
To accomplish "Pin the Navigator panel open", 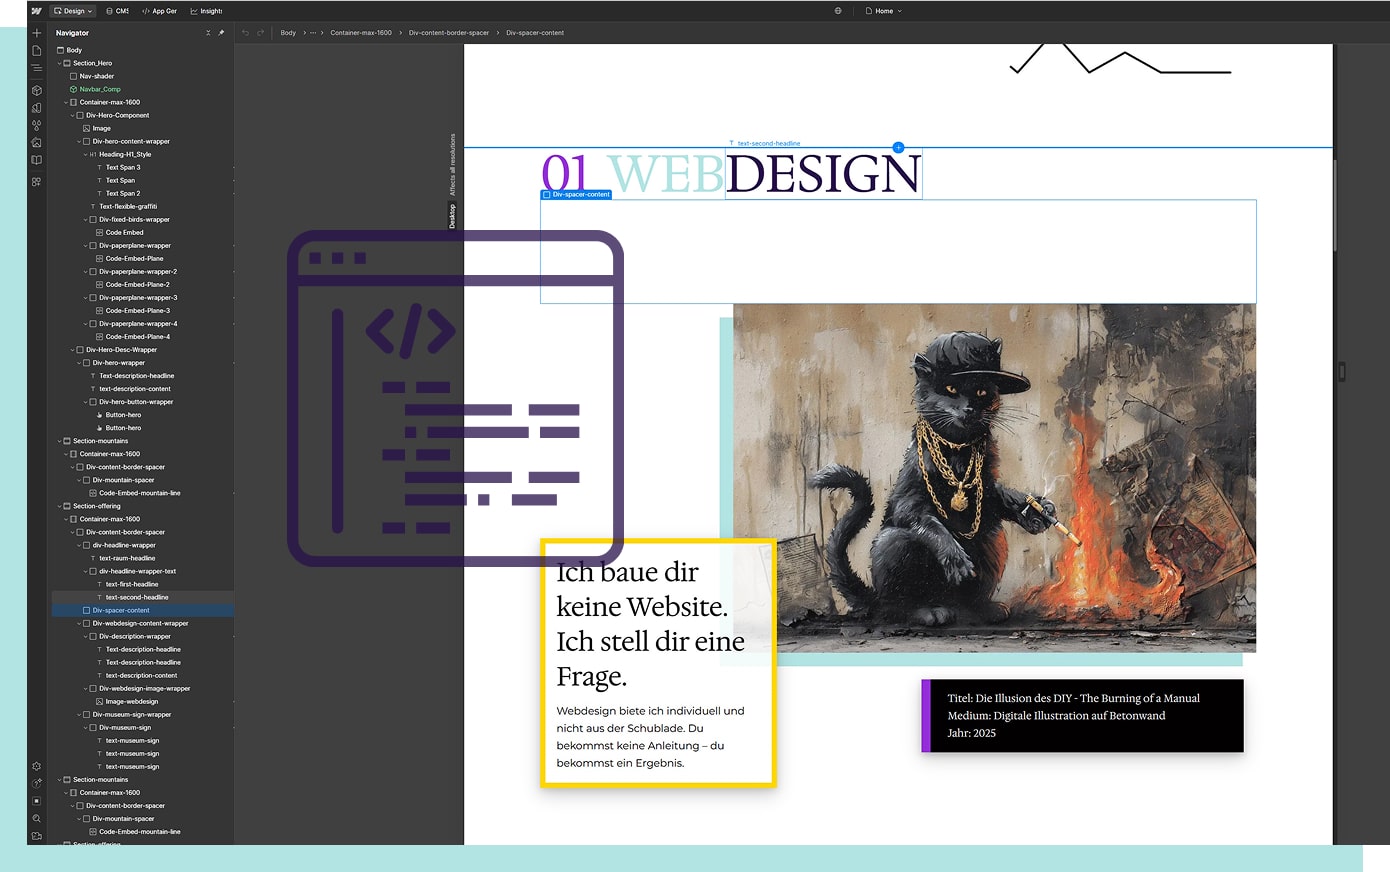I will [x=220, y=33].
